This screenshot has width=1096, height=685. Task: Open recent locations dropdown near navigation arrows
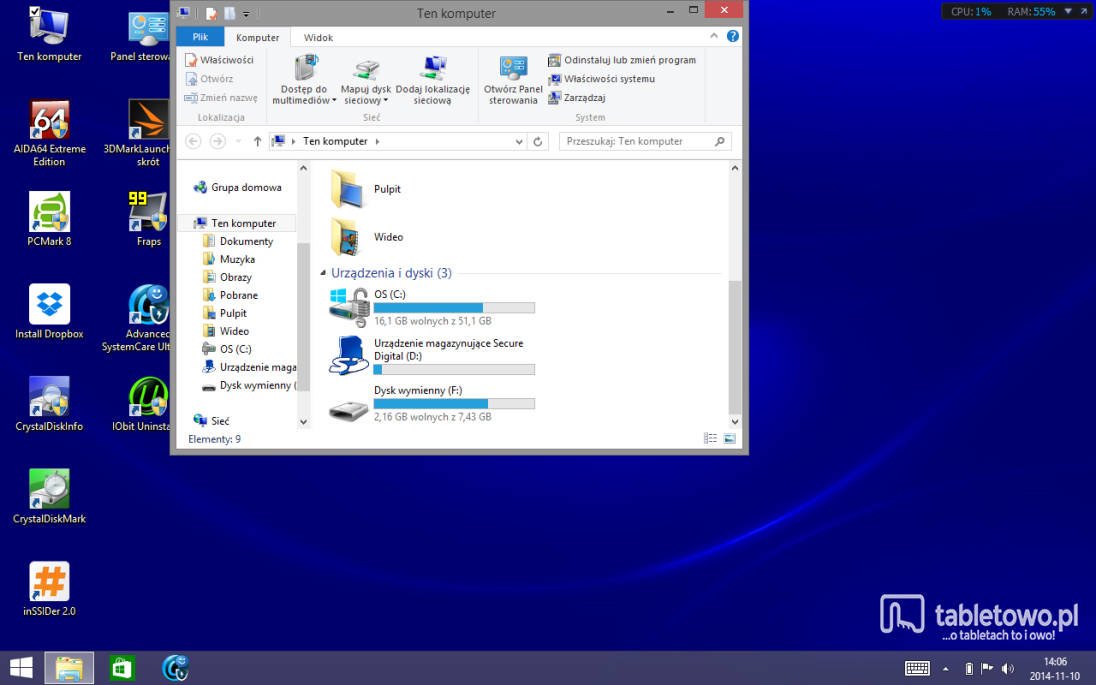pyautogui.click(x=238, y=141)
